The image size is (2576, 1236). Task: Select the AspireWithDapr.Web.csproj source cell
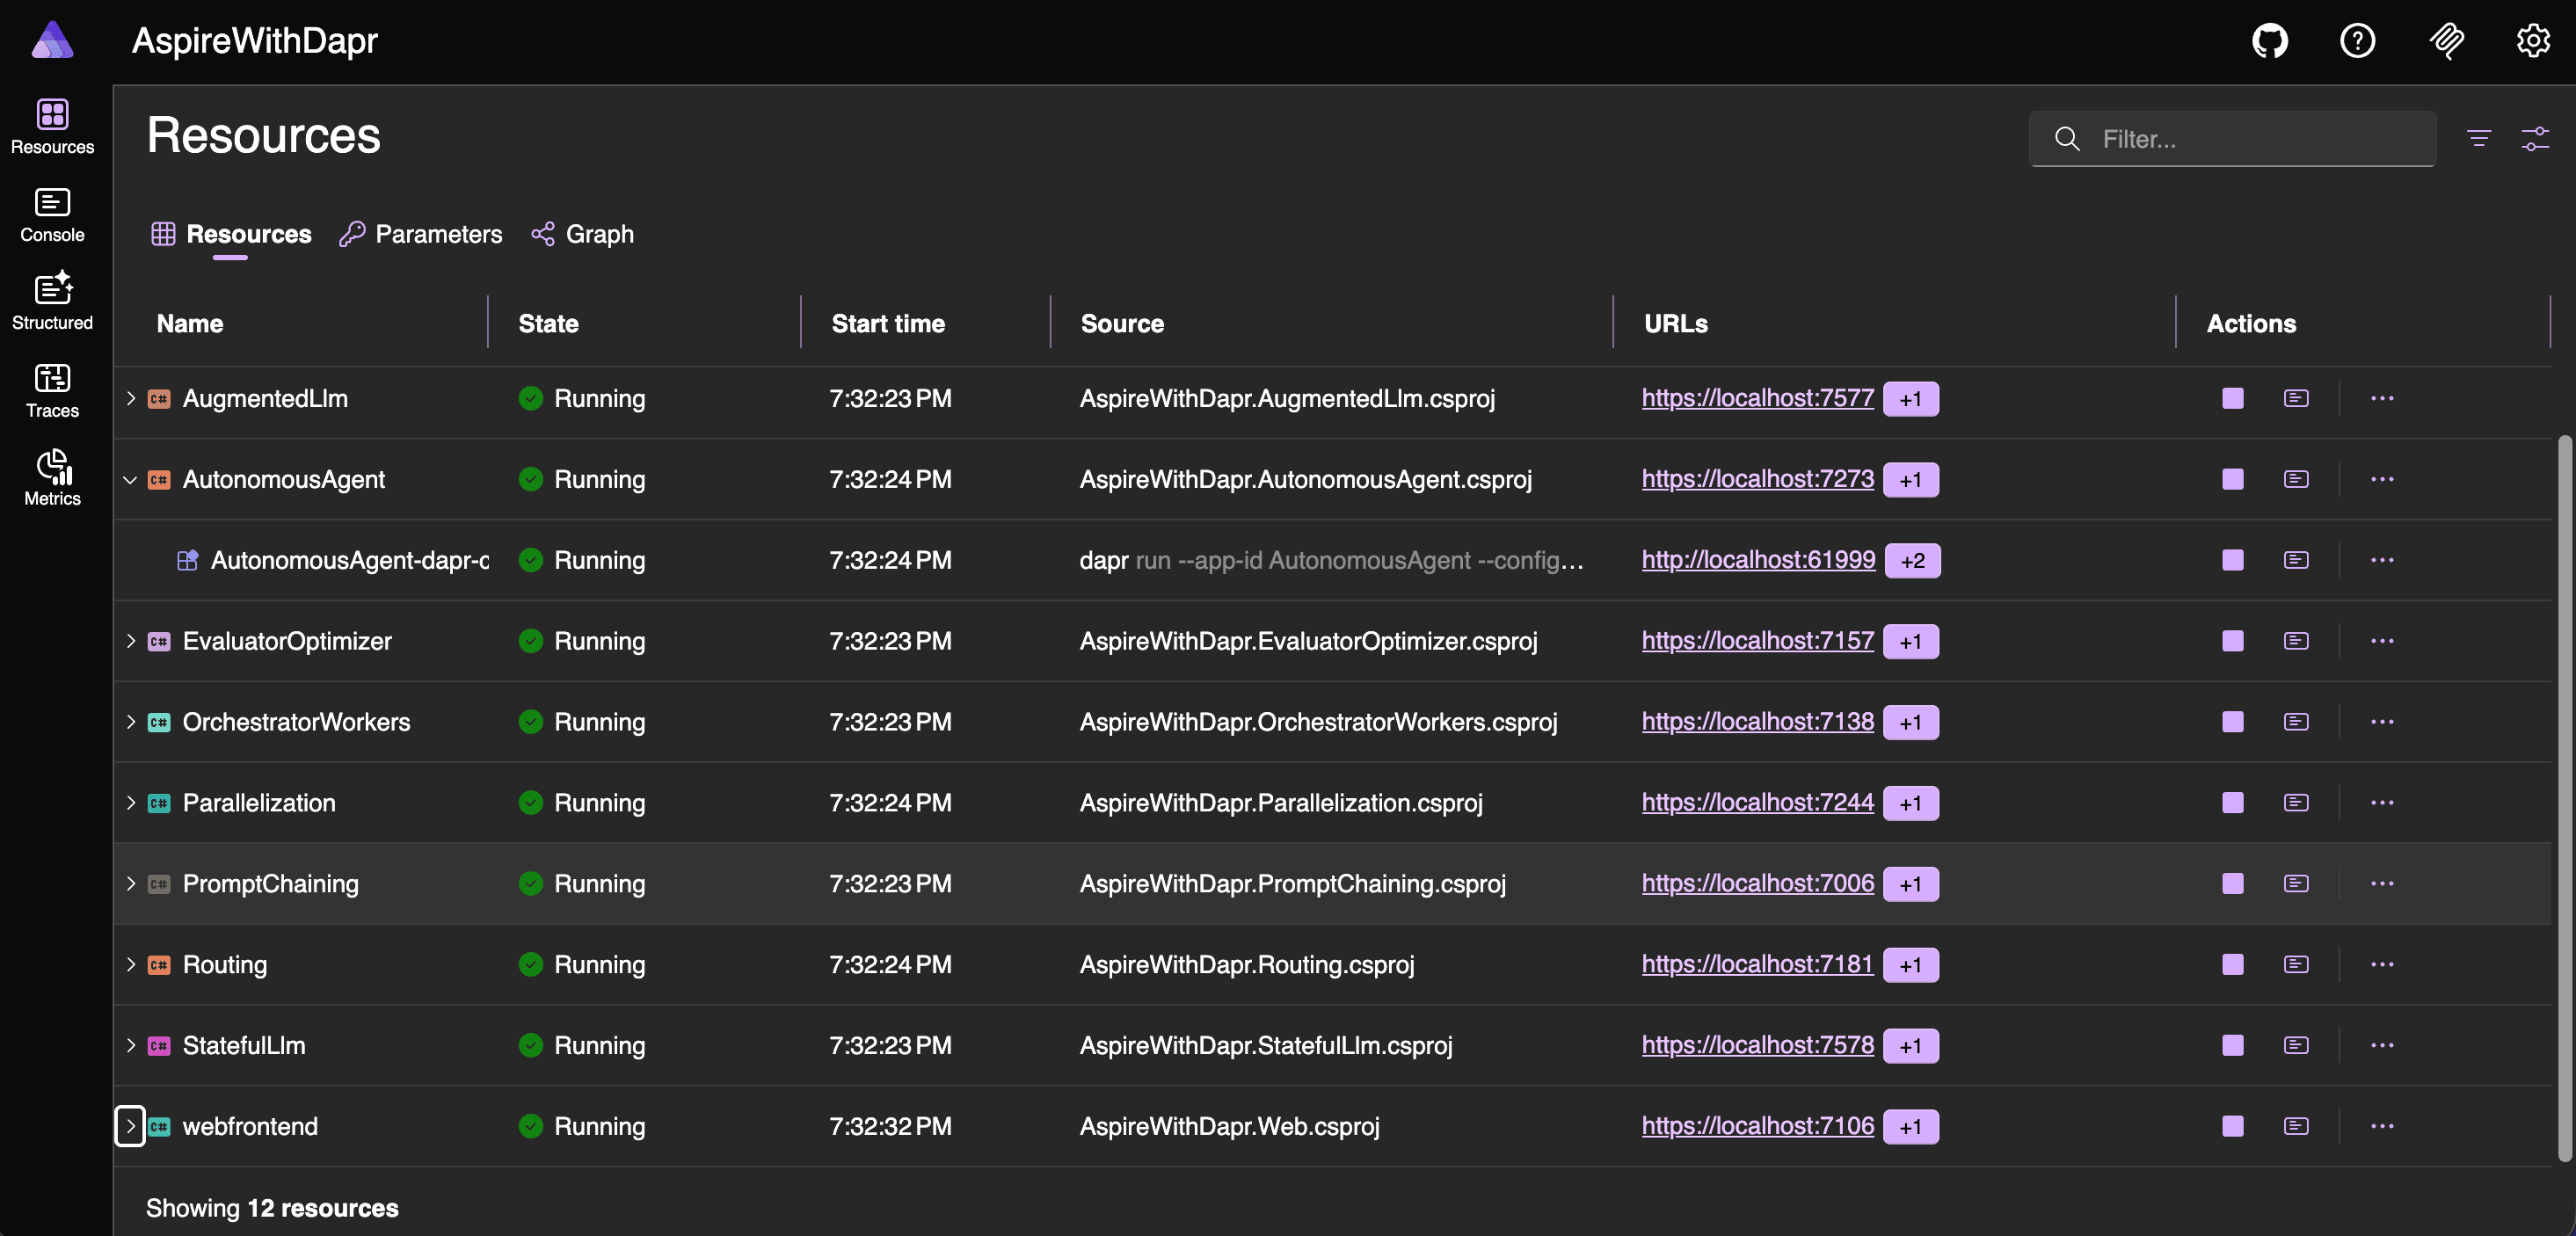tap(1229, 1127)
